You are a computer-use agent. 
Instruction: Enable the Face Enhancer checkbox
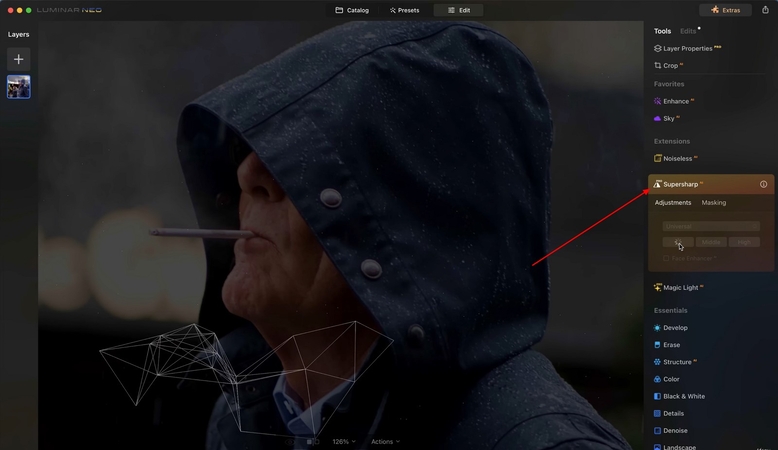(x=666, y=258)
